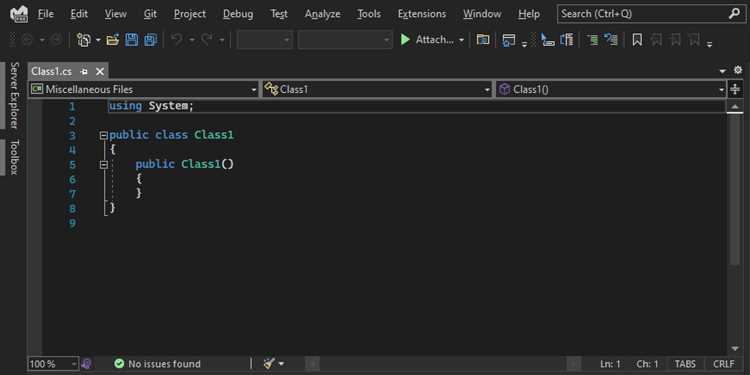This screenshot has height=375, width=750.
Task: Open the Project menu
Action: click(189, 14)
